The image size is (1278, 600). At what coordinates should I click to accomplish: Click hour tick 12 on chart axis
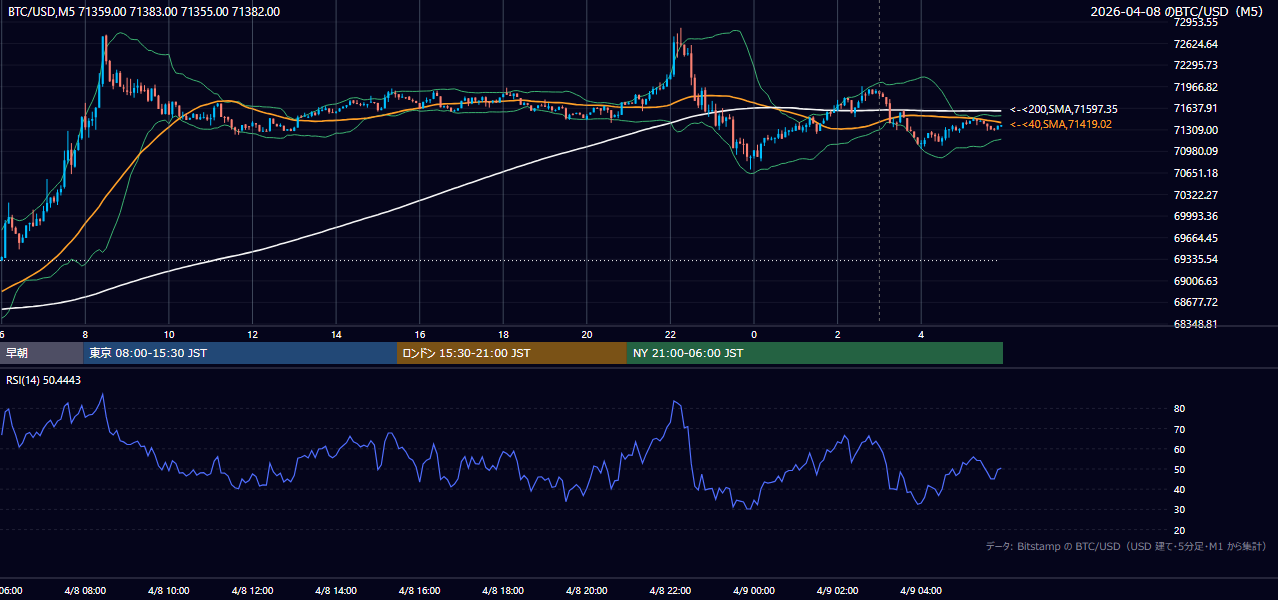pyautogui.click(x=253, y=334)
